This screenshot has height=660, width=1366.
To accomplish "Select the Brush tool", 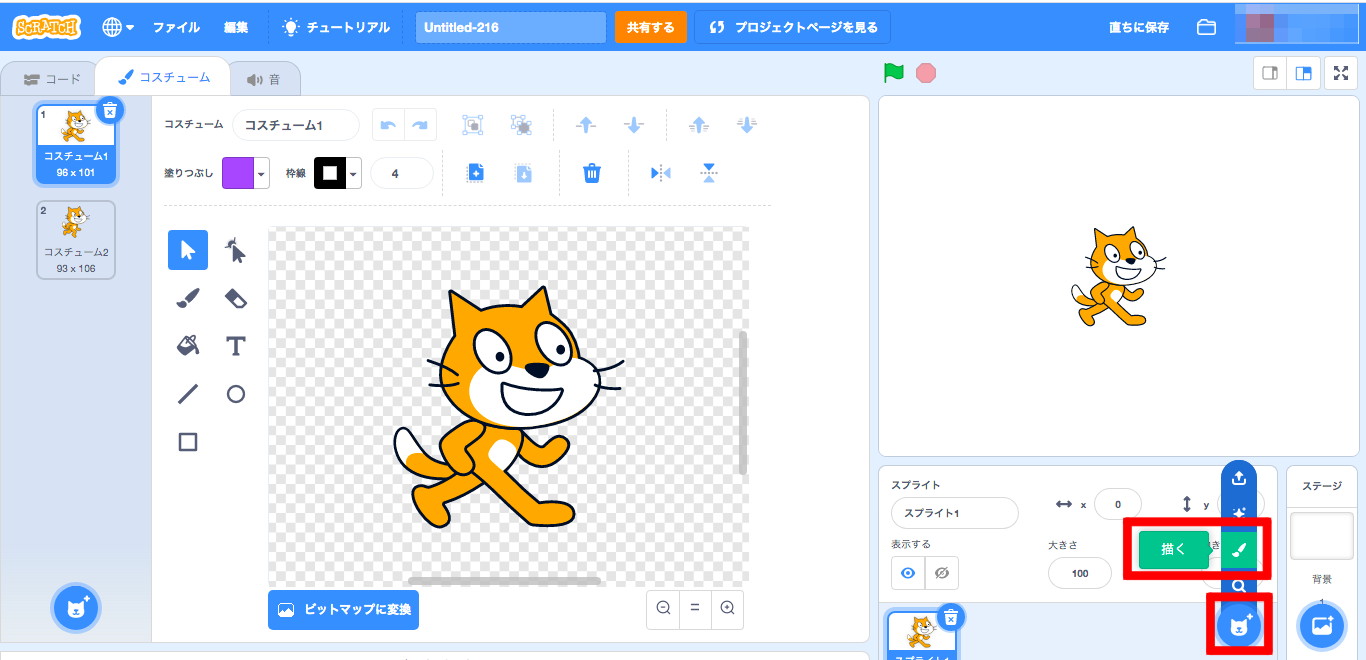I will click(188, 298).
